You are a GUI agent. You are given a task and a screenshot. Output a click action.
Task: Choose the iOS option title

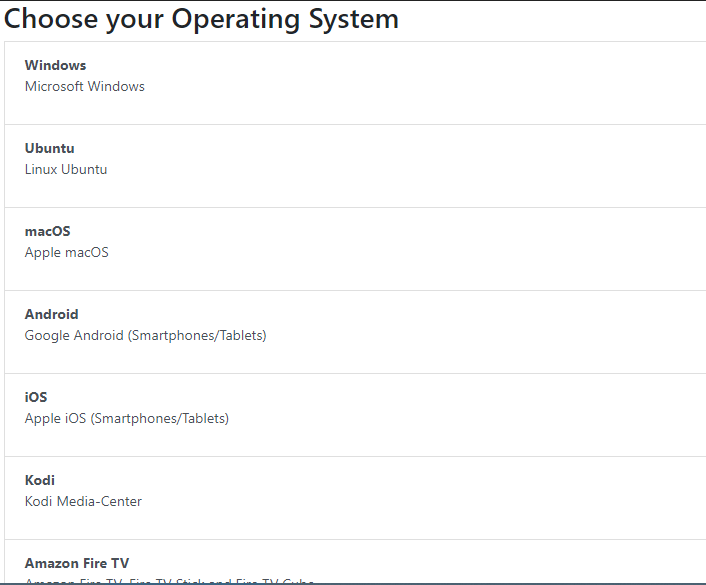pos(36,397)
